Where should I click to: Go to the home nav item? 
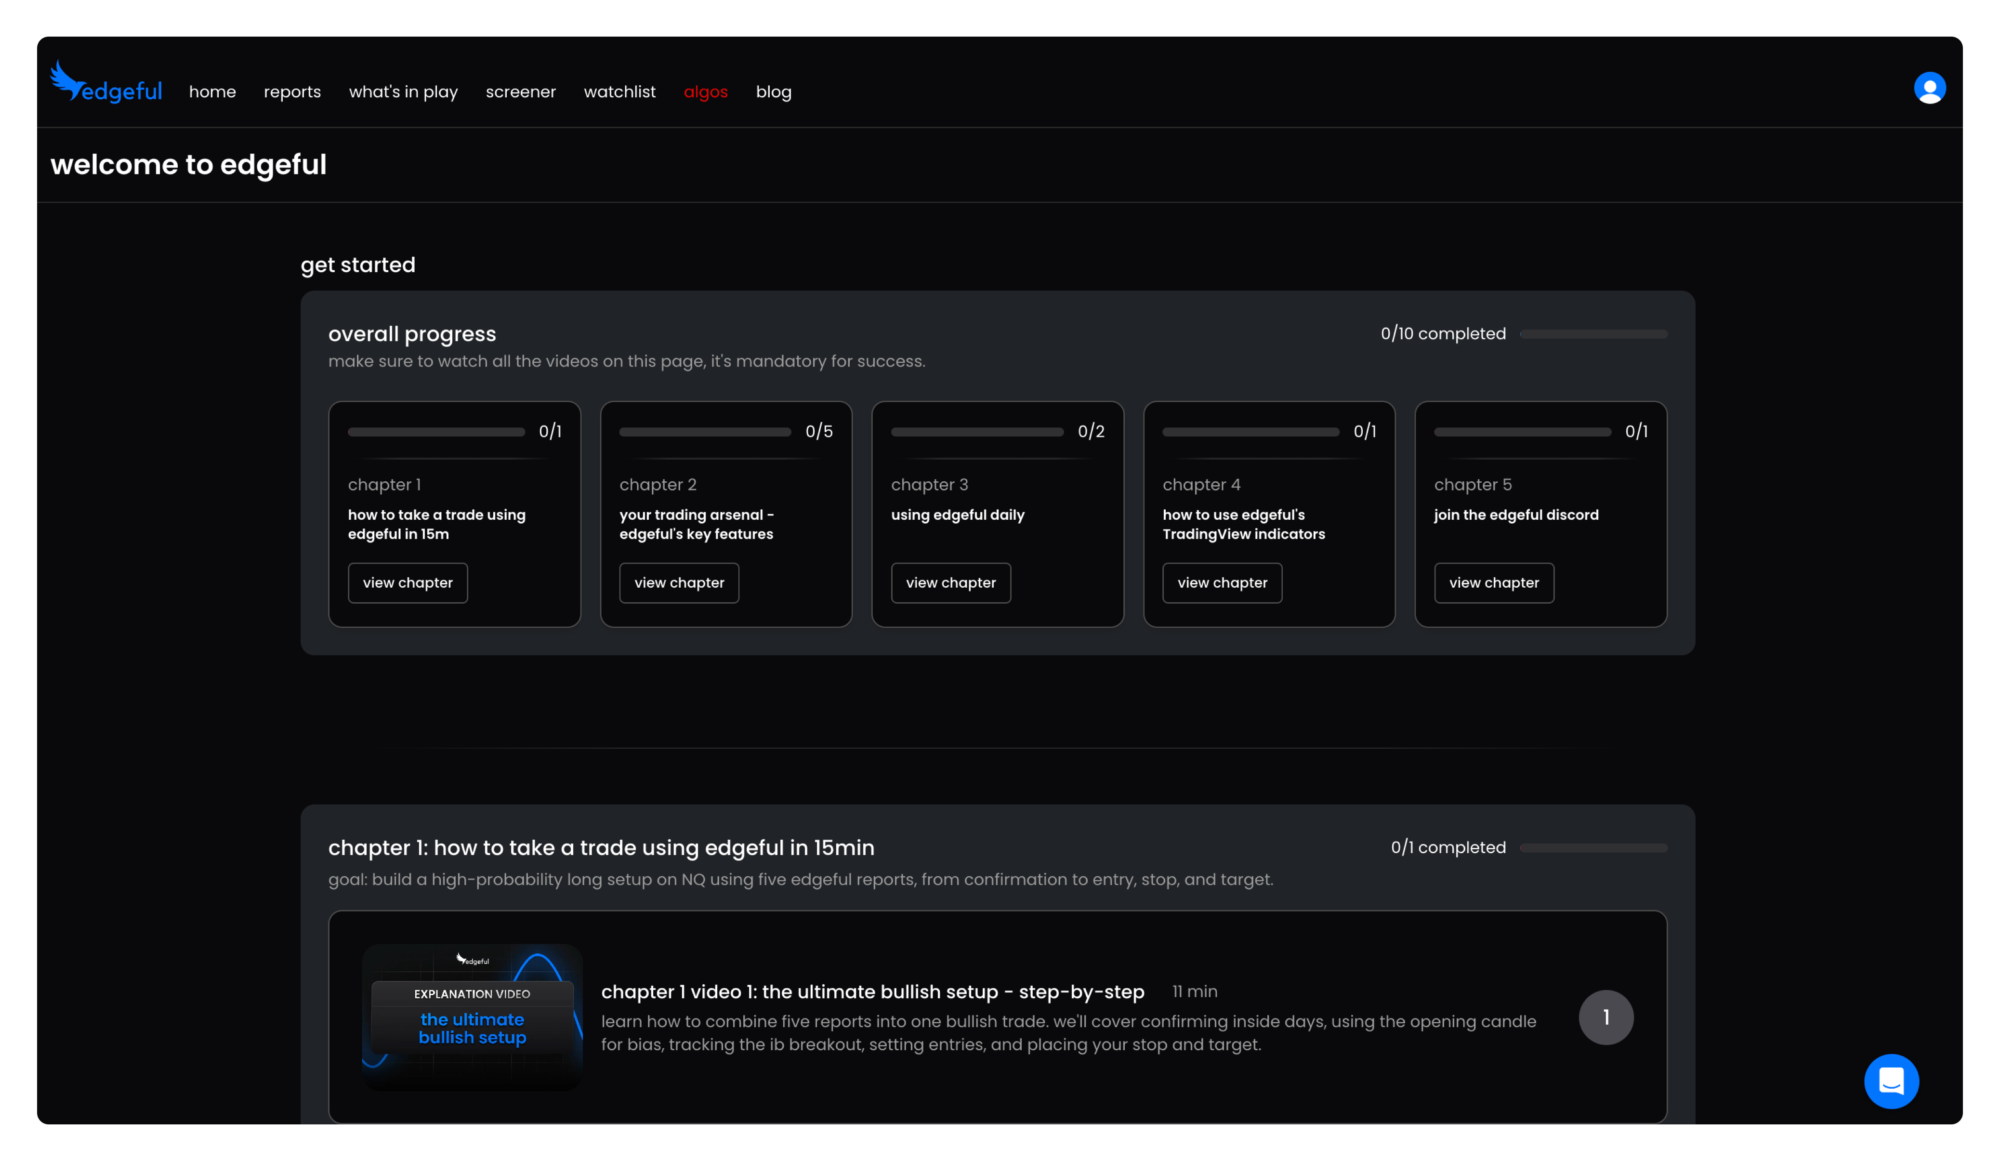pyautogui.click(x=212, y=92)
